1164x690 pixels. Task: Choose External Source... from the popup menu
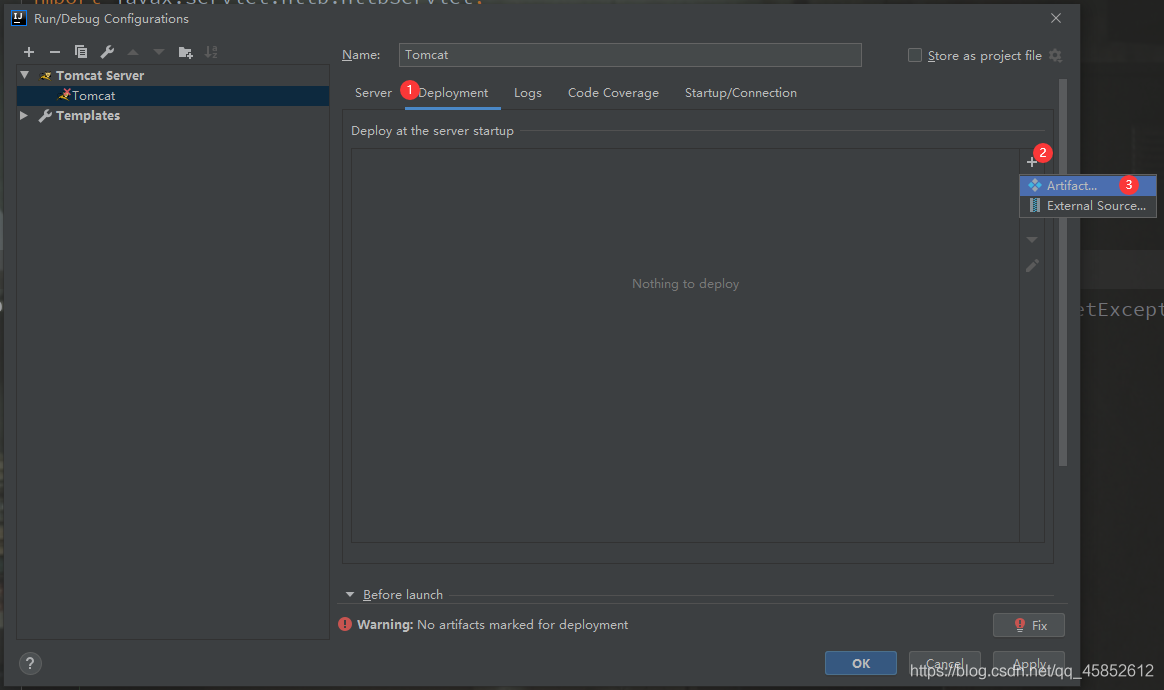1088,206
